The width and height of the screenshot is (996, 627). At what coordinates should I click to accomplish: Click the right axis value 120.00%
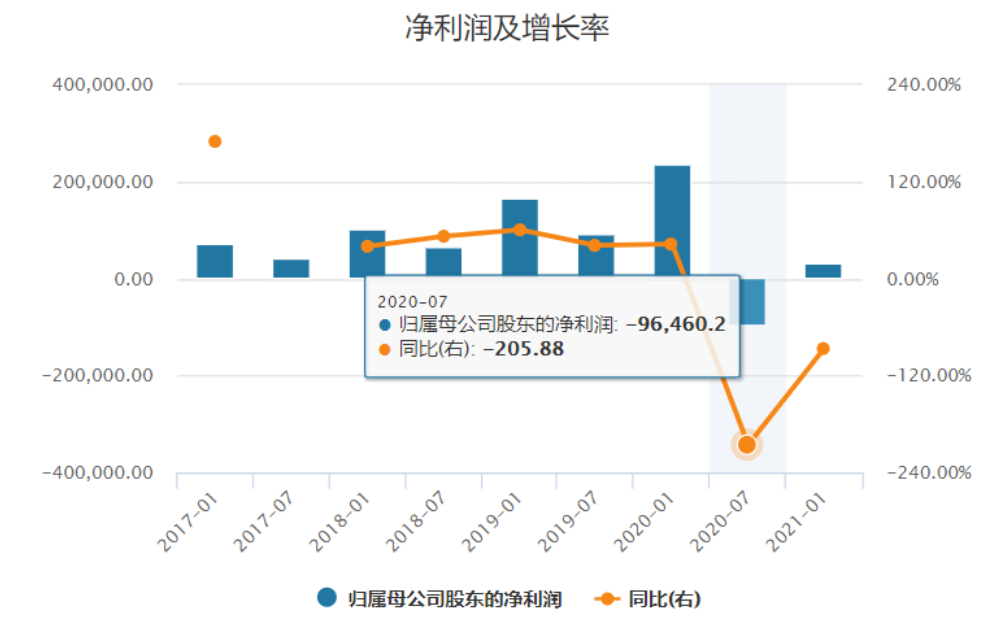point(924,182)
